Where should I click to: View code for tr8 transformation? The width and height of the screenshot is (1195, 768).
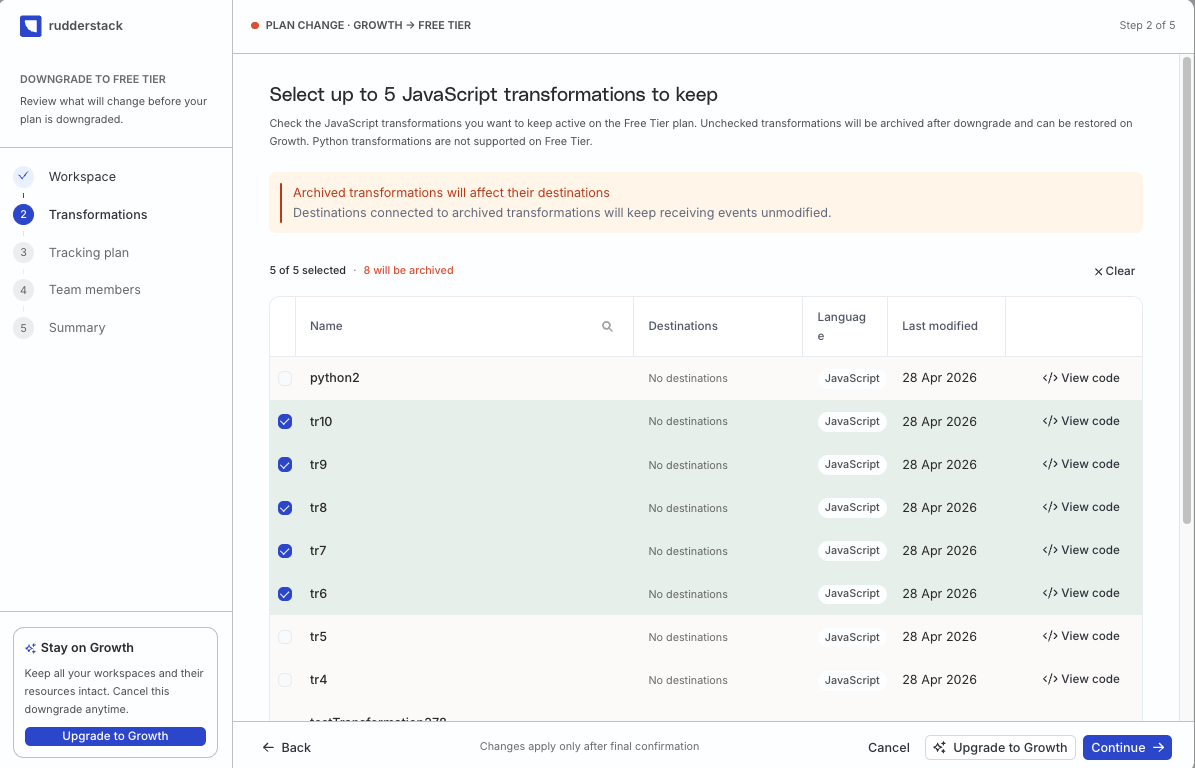(1081, 507)
